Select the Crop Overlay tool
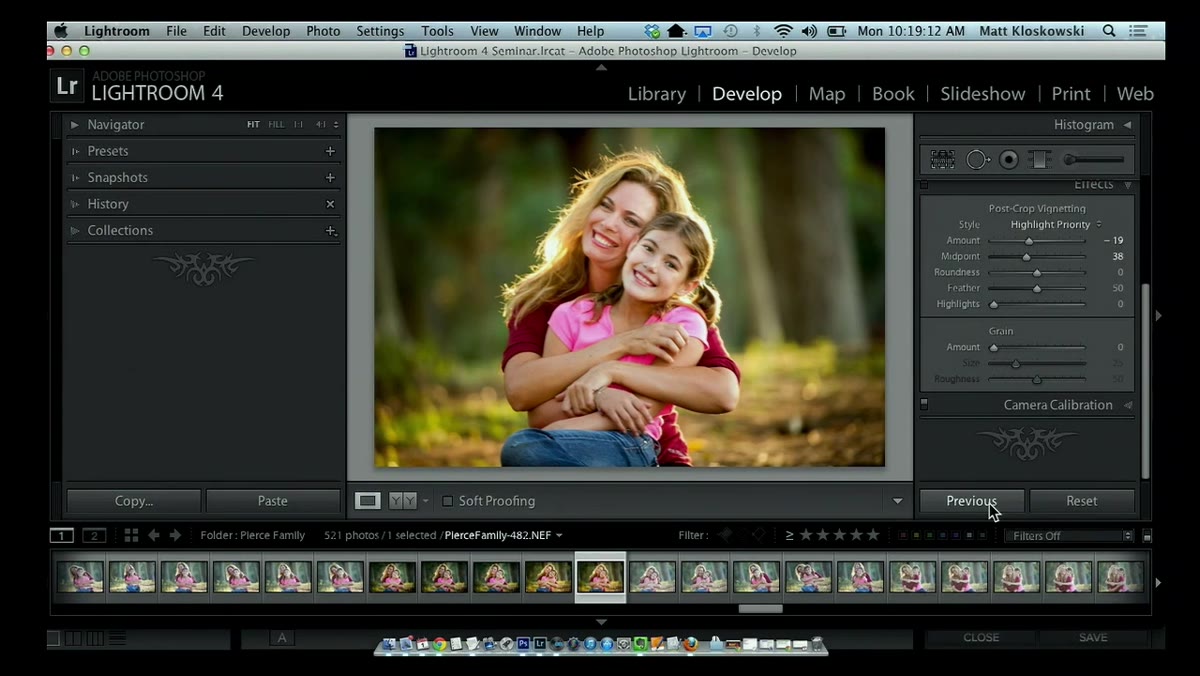This screenshot has height=676, width=1200. click(x=942, y=159)
